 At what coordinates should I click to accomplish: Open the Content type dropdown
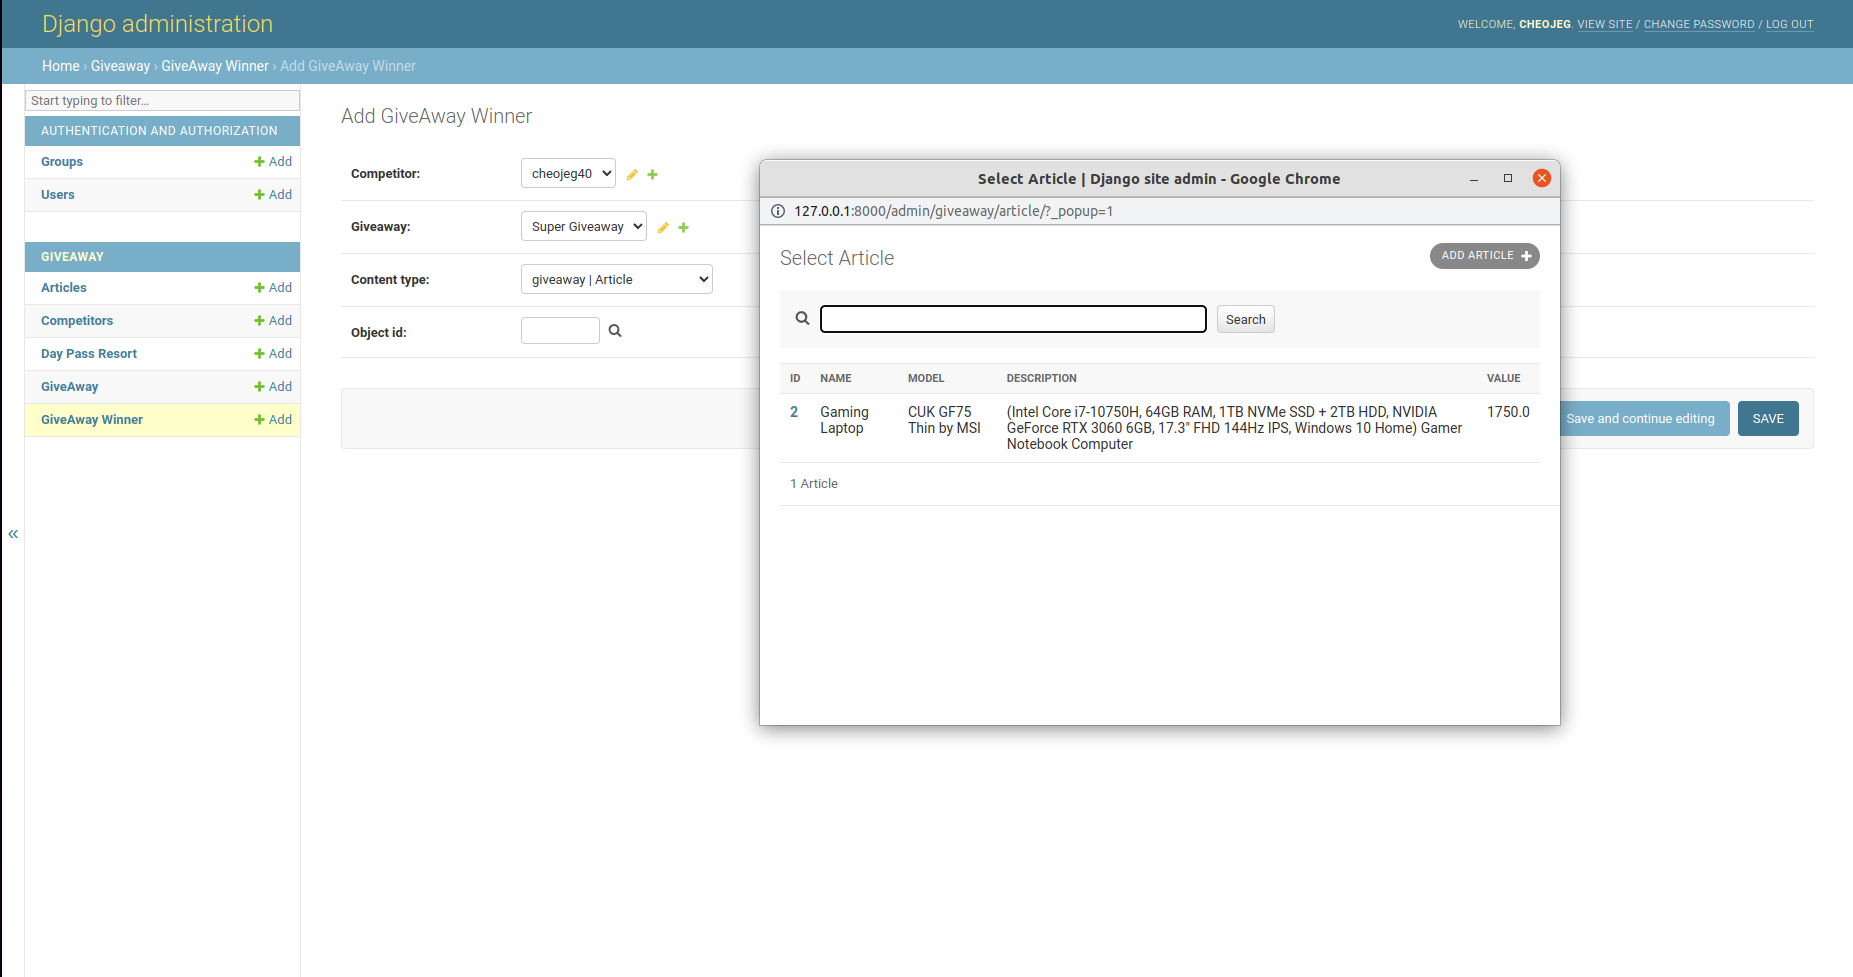coord(616,280)
